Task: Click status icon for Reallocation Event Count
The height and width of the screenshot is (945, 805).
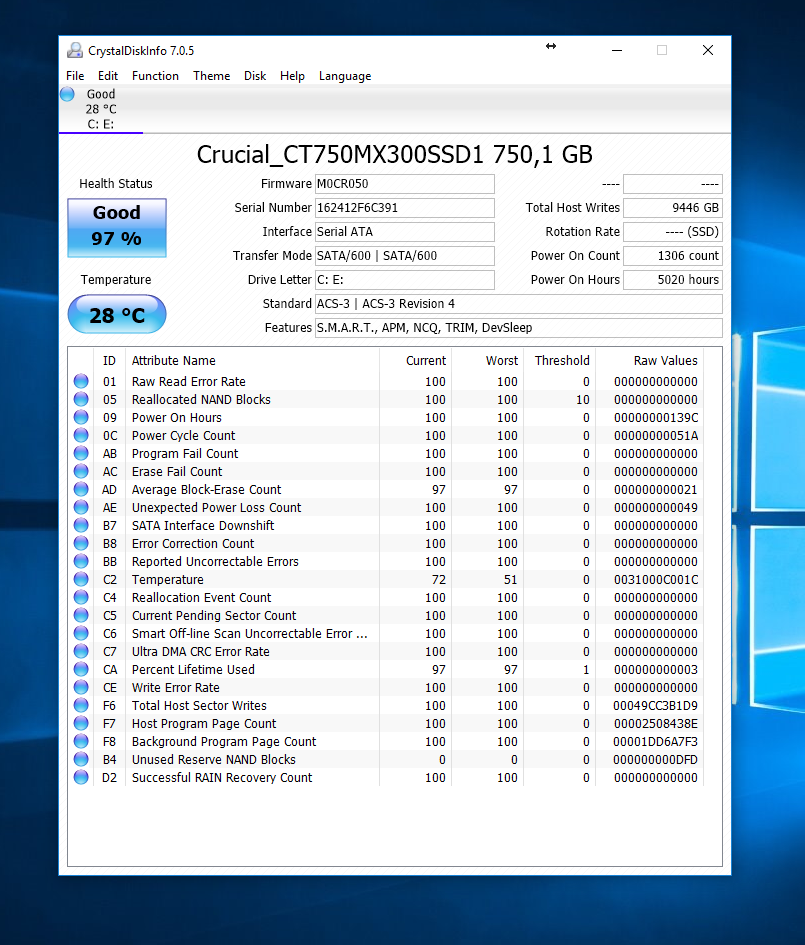Action: (x=81, y=597)
